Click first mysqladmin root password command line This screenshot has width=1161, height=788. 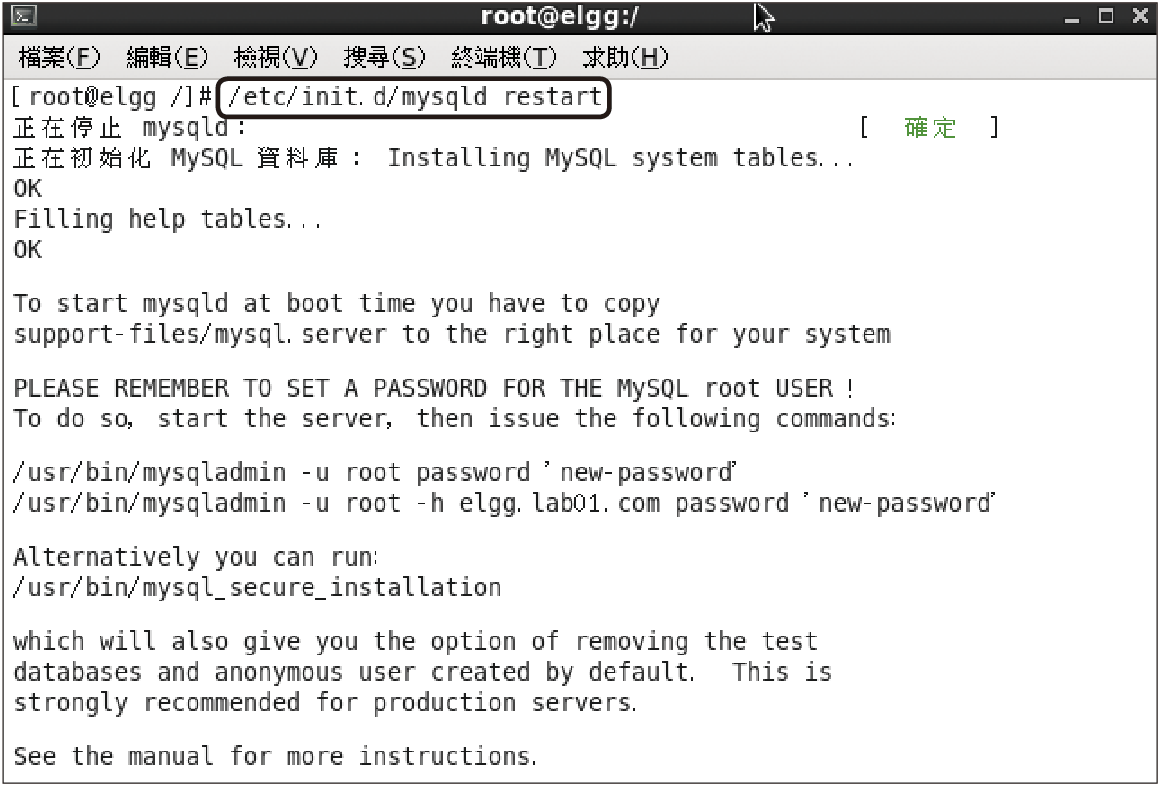click(x=375, y=473)
